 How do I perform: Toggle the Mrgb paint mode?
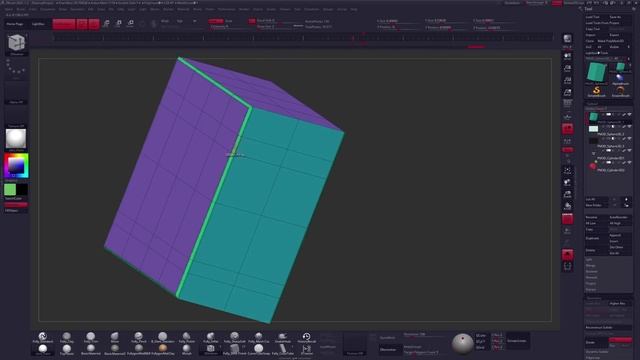point(164,21)
